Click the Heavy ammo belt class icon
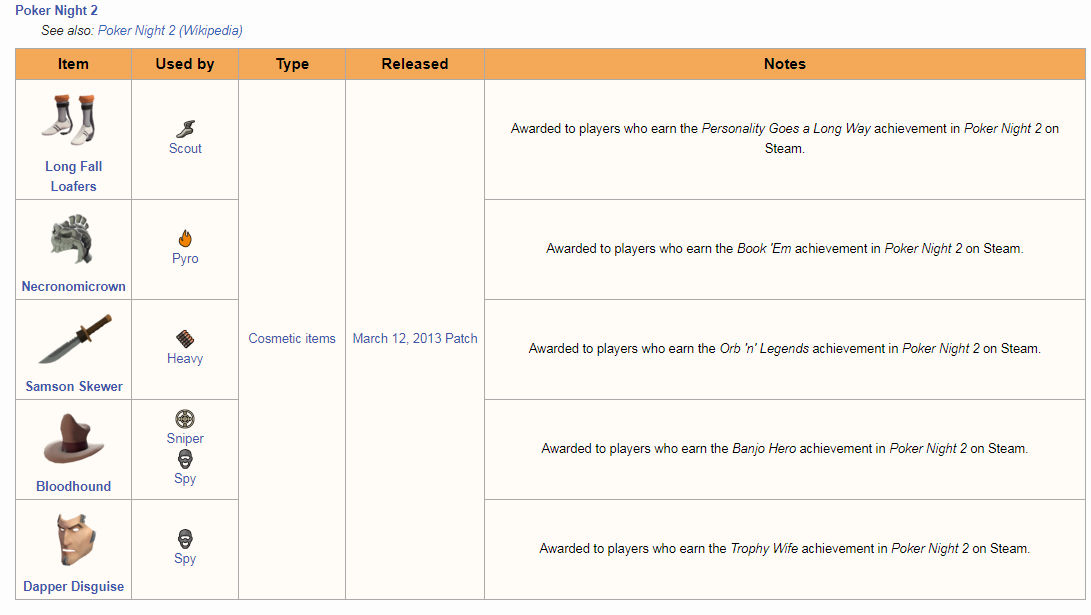 click(185, 338)
